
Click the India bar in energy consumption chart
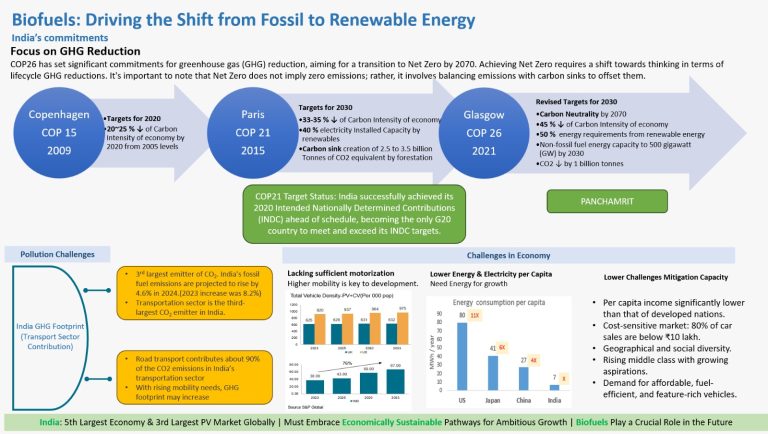(554, 387)
